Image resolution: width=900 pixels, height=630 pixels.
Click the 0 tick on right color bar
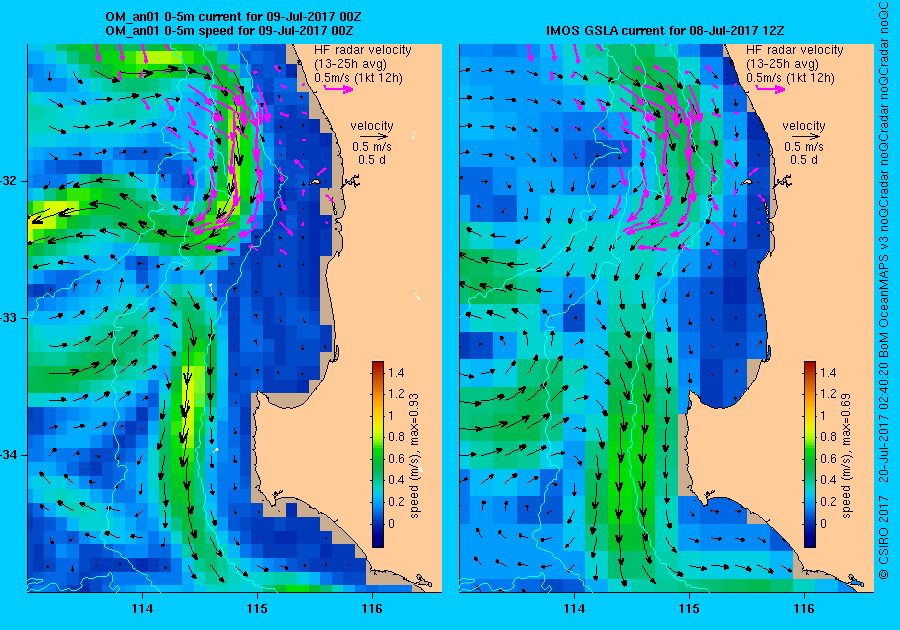(x=823, y=523)
